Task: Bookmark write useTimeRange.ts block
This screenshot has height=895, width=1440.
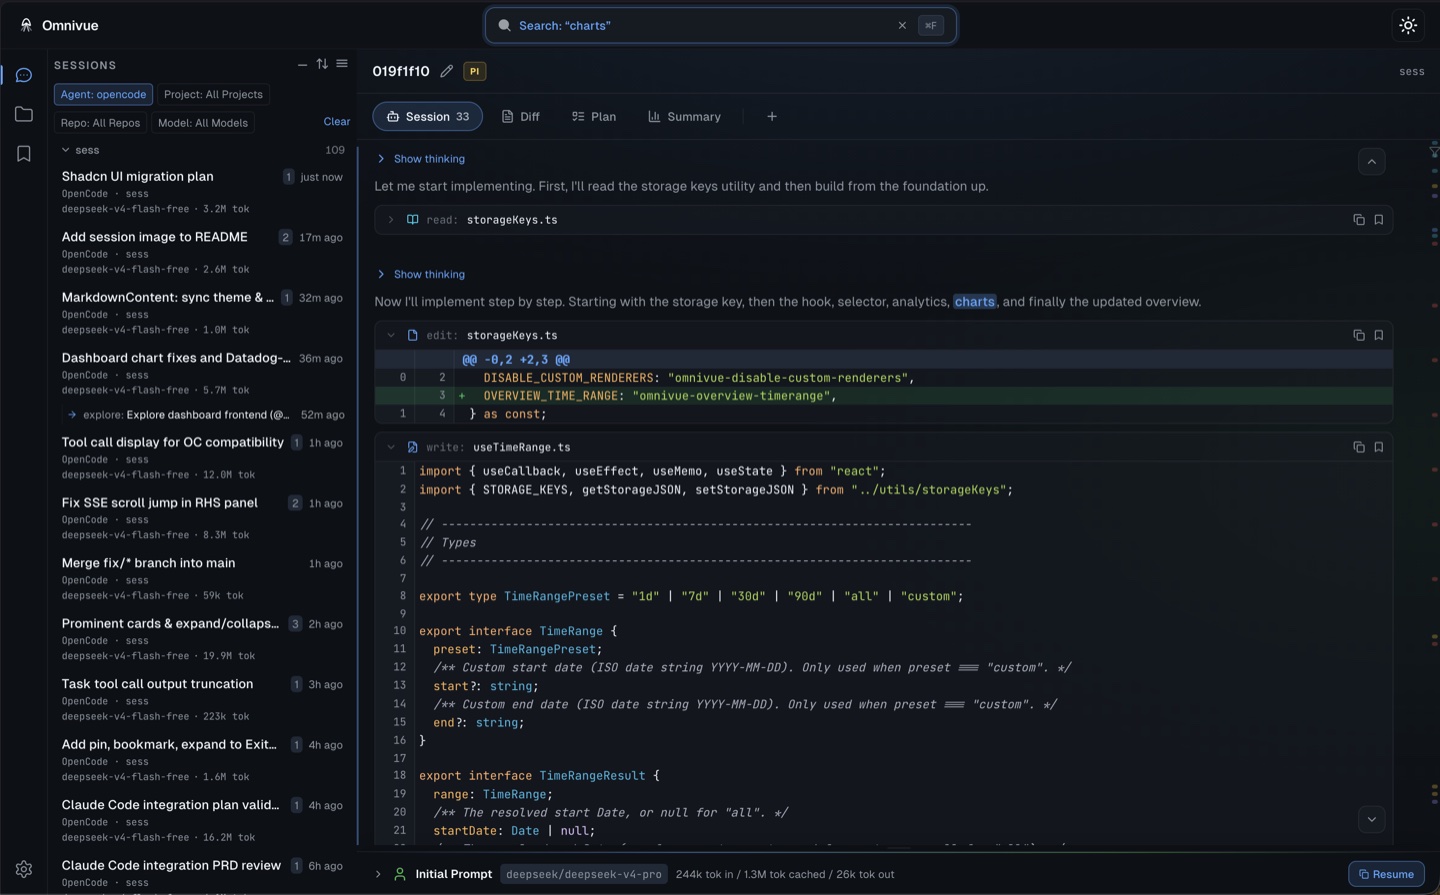Action: (1379, 447)
